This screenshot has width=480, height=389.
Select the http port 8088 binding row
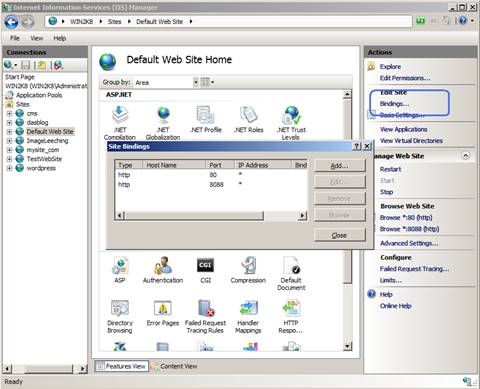[211, 184]
